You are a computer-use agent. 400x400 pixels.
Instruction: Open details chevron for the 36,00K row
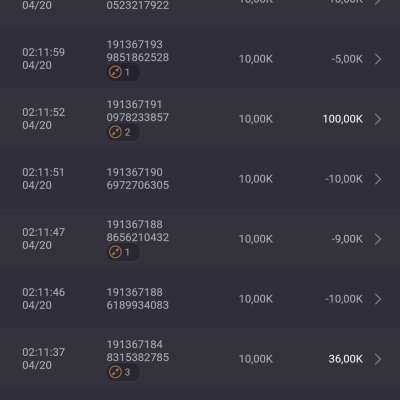[378, 359]
